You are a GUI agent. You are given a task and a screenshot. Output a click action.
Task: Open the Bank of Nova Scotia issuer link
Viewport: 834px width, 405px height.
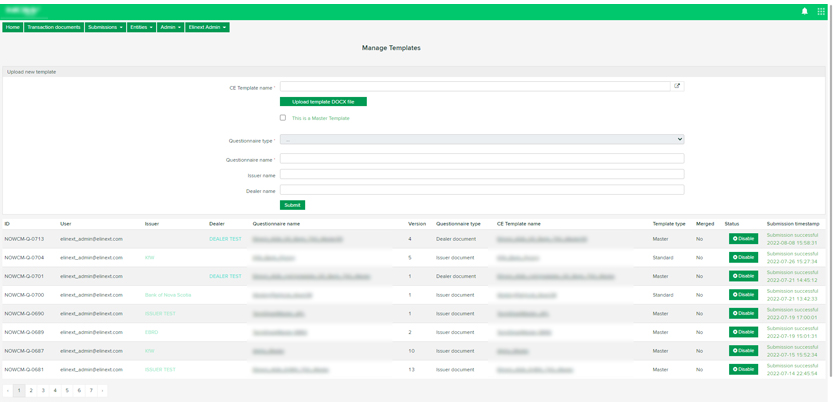coord(168,295)
